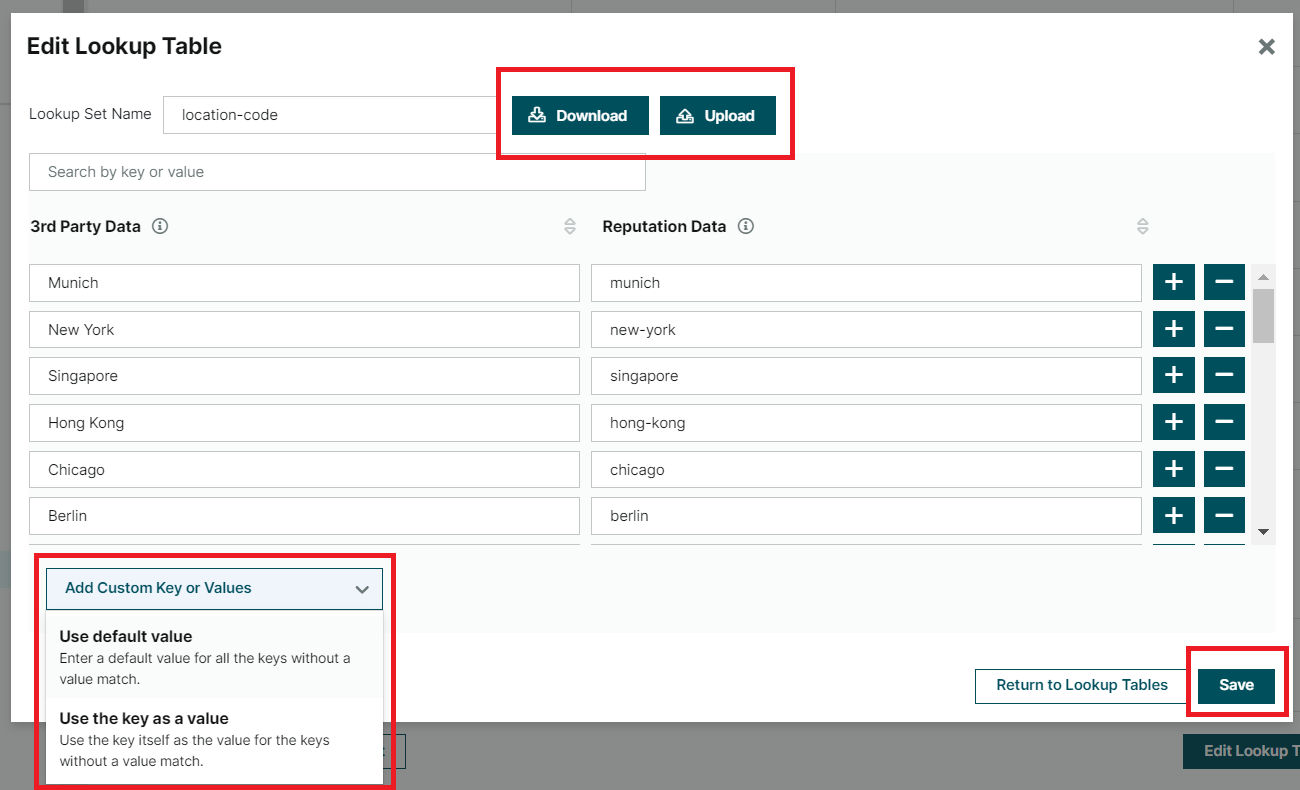Close the Edit Lookup Table dialog
Image resolution: width=1300 pixels, height=790 pixels.
pos(1266,47)
